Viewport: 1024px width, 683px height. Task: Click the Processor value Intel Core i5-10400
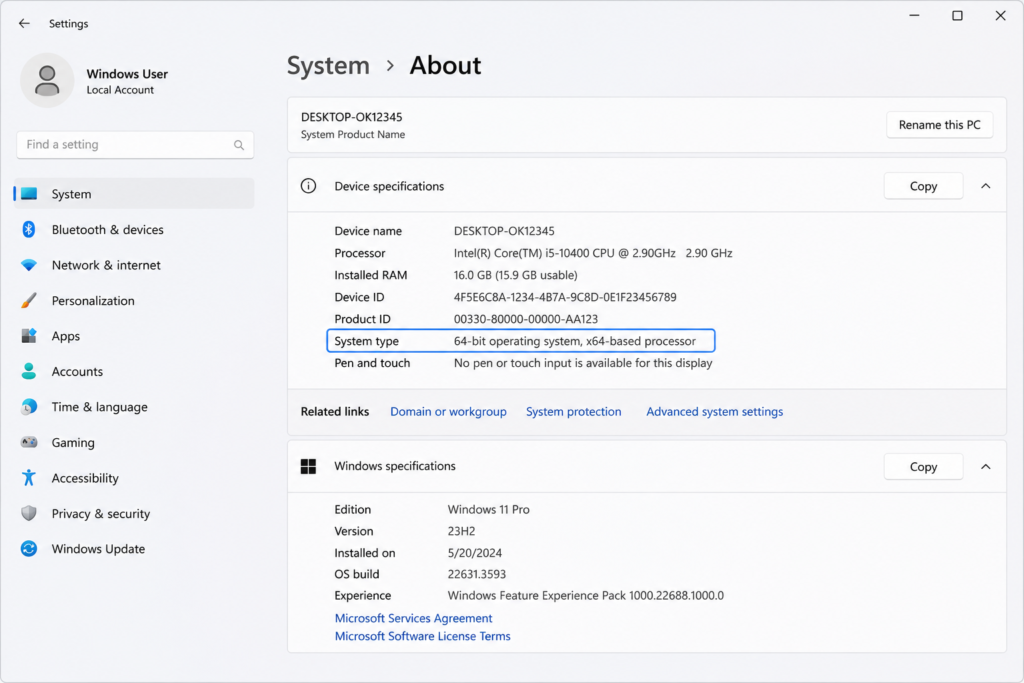tap(593, 253)
